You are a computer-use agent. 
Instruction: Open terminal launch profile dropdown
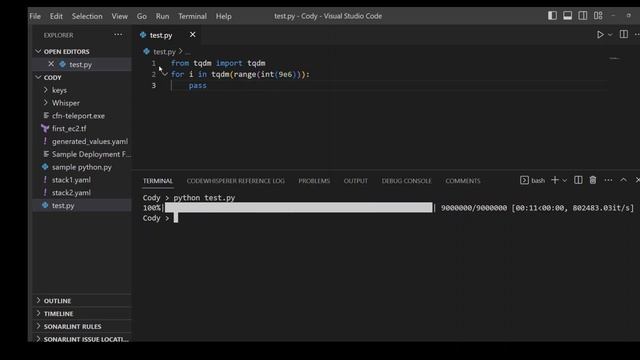point(565,180)
